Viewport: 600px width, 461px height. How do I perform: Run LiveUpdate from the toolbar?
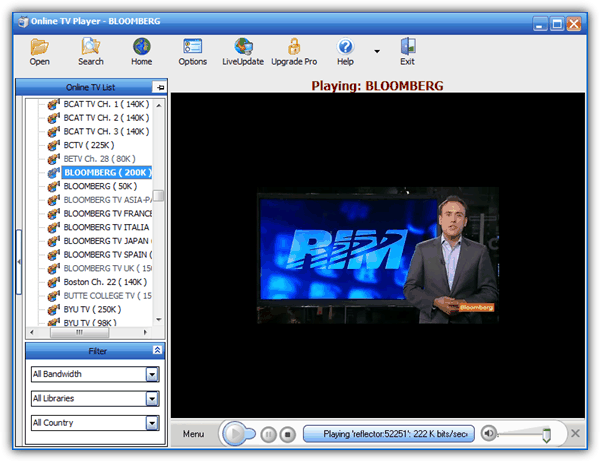click(x=243, y=52)
